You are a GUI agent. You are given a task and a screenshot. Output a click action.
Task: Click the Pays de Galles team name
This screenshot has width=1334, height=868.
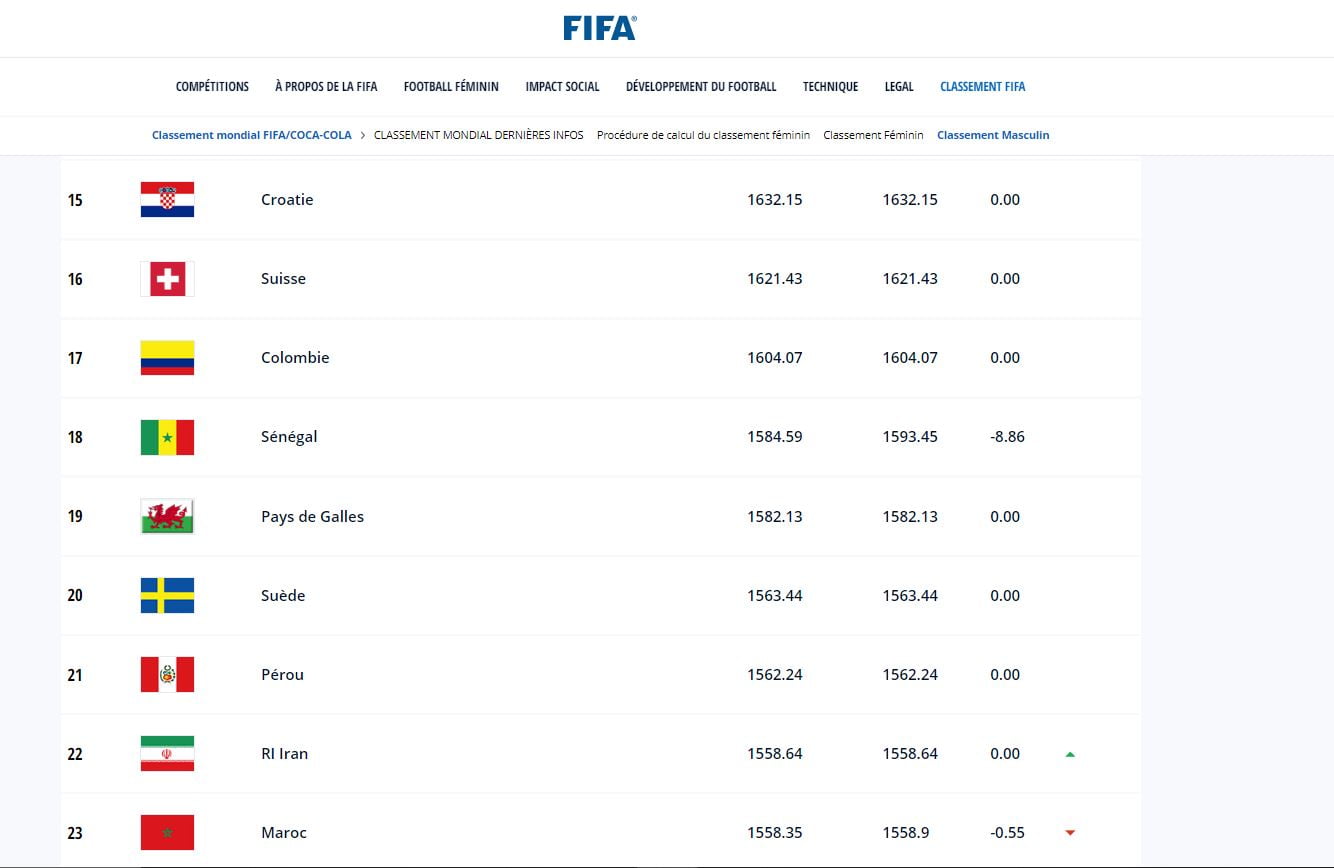[312, 517]
